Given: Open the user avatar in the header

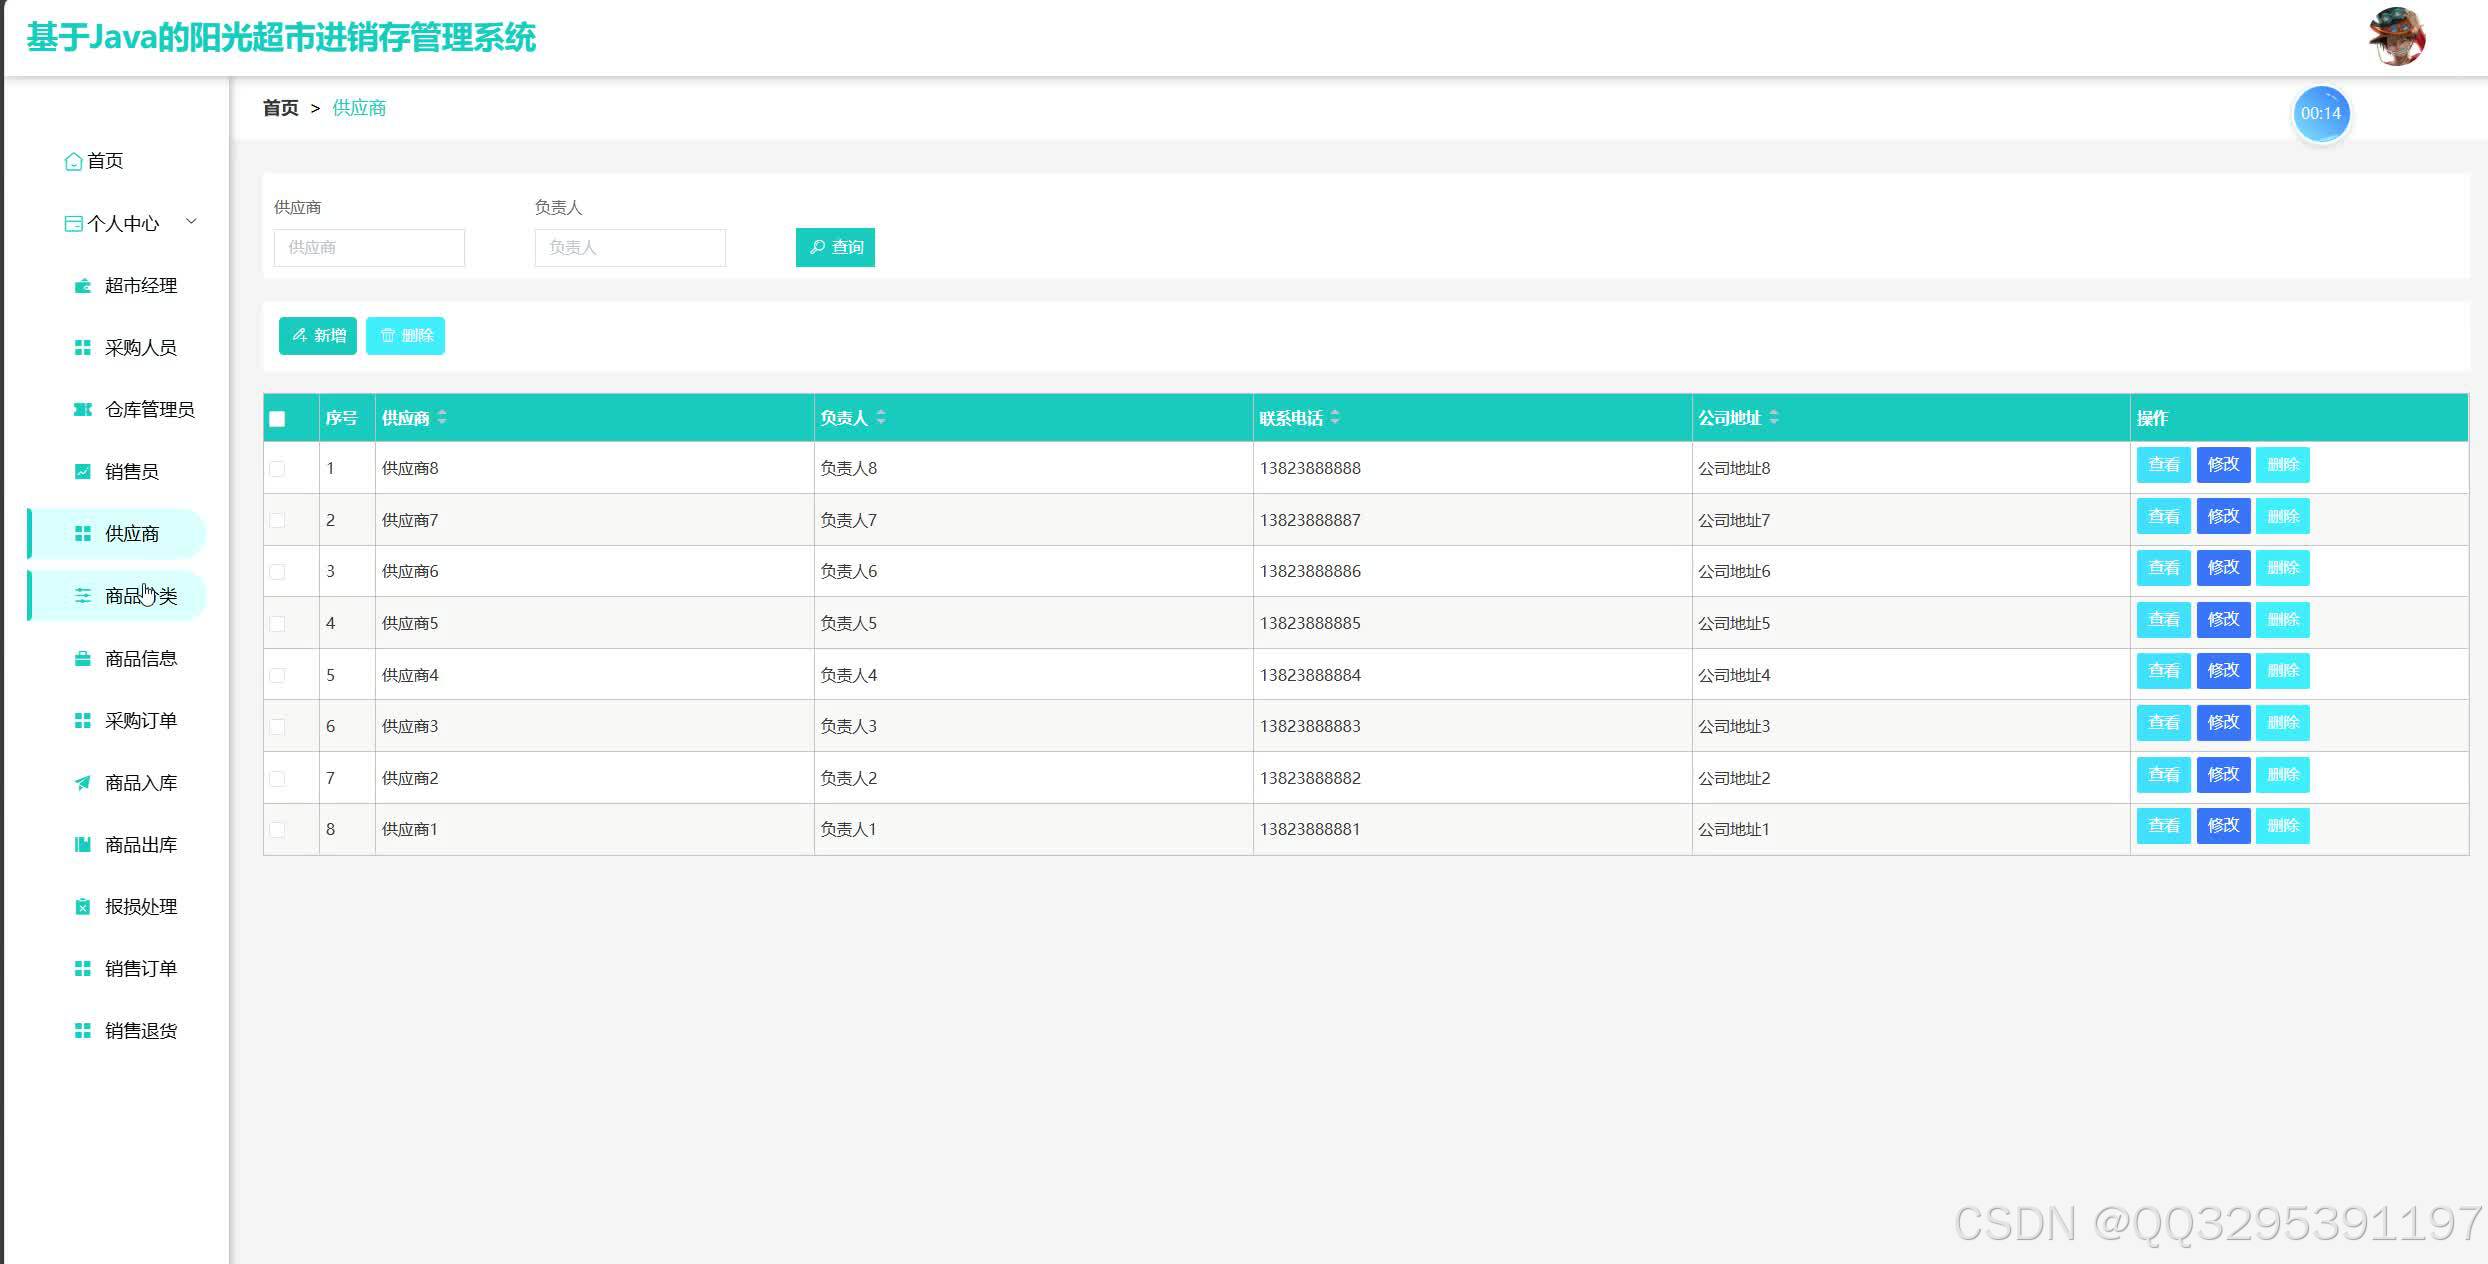Looking at the screenshot, I should (x=2396, y=37).
